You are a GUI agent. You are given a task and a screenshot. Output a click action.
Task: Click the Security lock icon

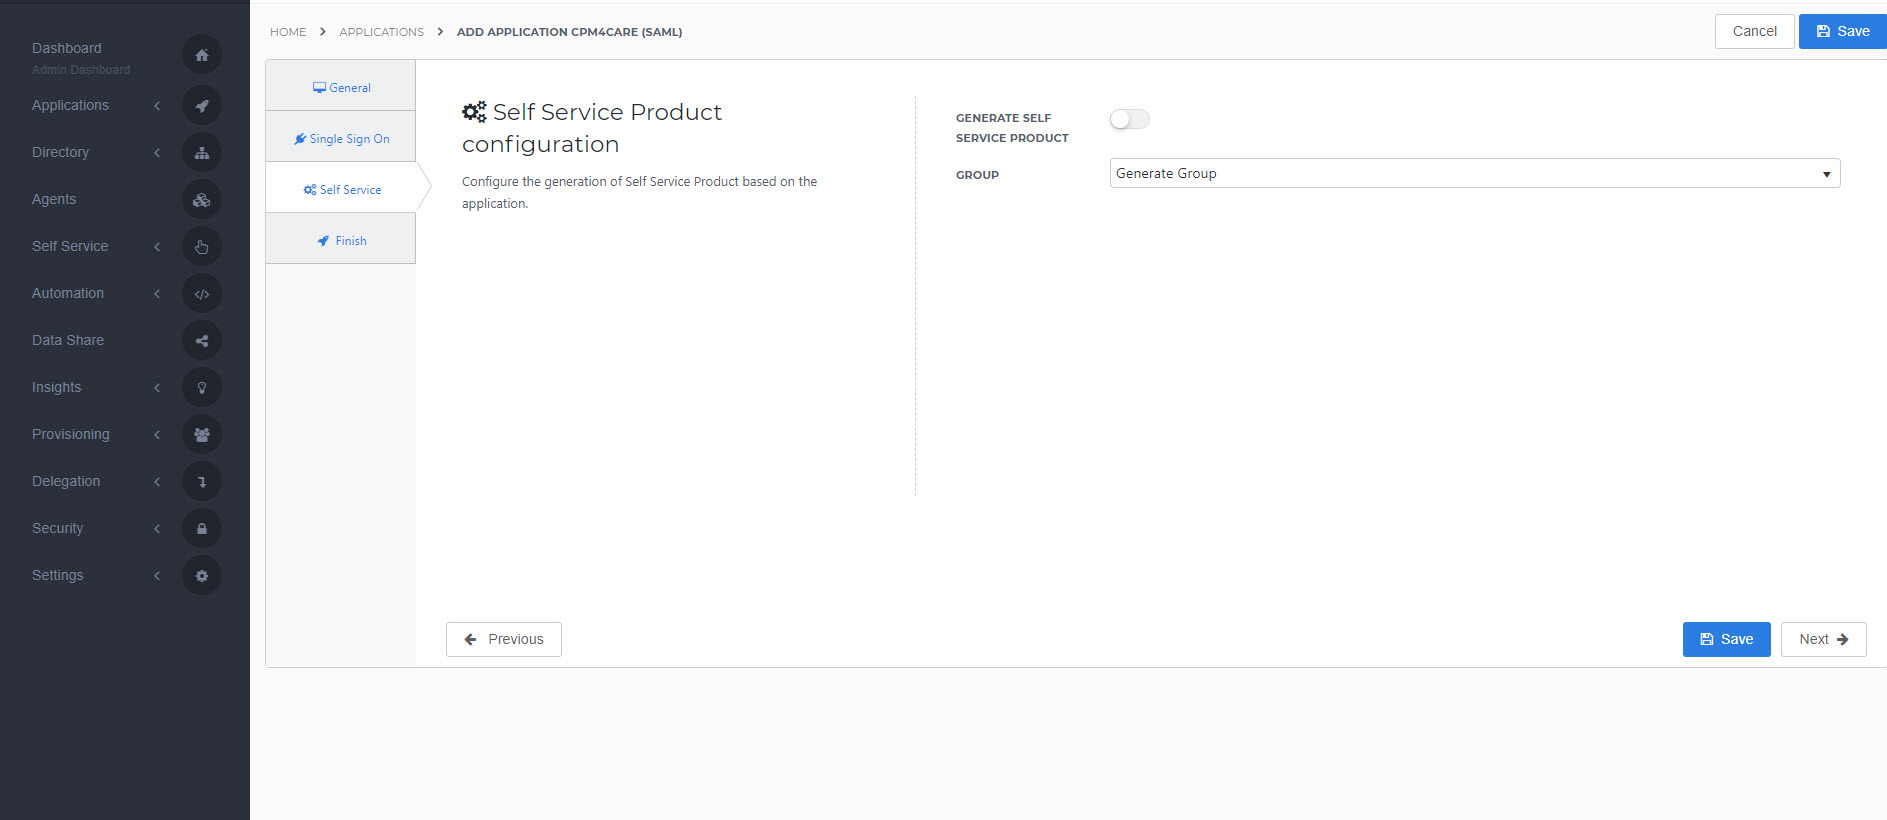pyautogui.click(x=202, y=528)
